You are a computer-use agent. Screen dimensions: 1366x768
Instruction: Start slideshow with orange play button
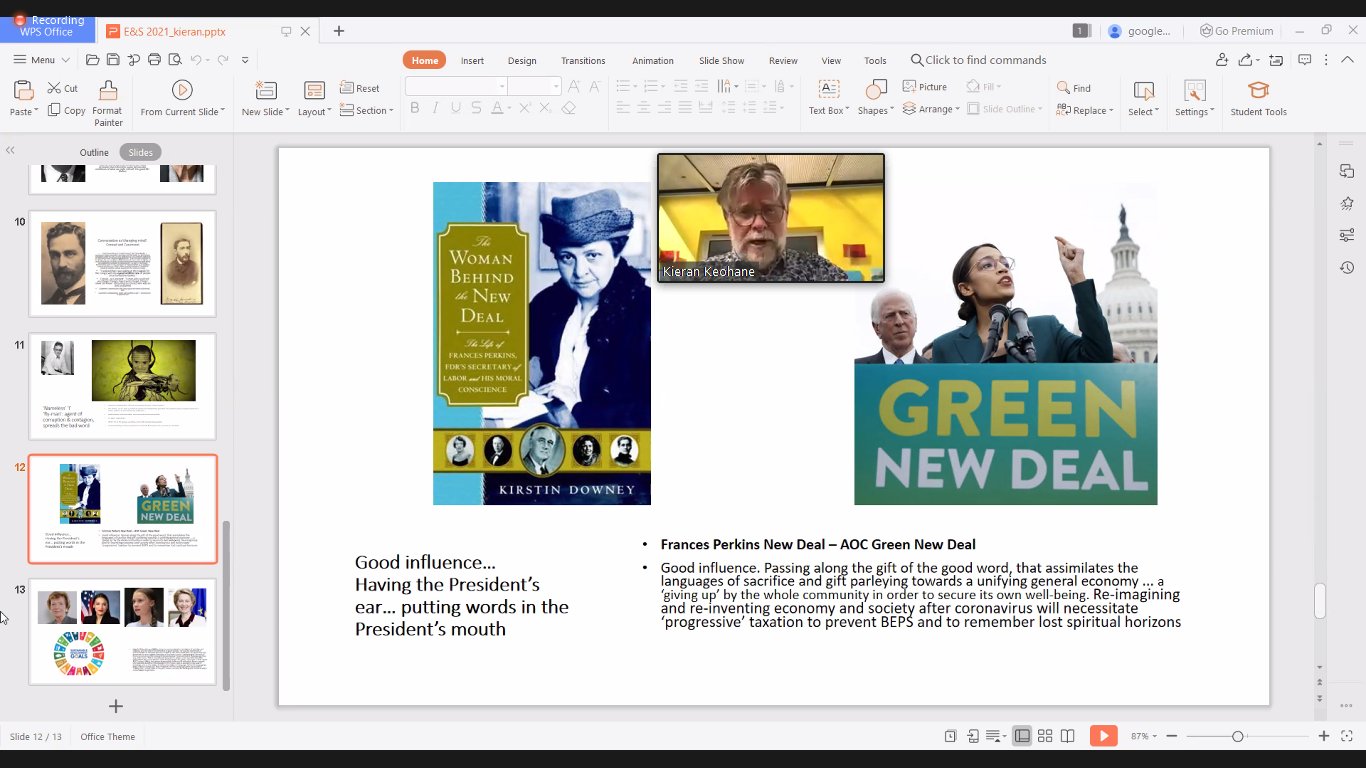point(1103,736)
